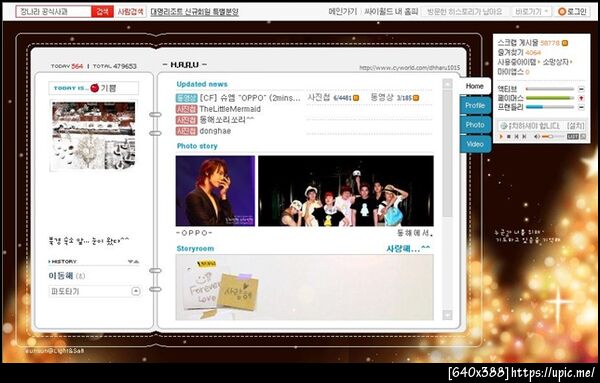The image size is (600, 383).
Task: Click the TODAY visitor count 564
Action: pos(77,66)
